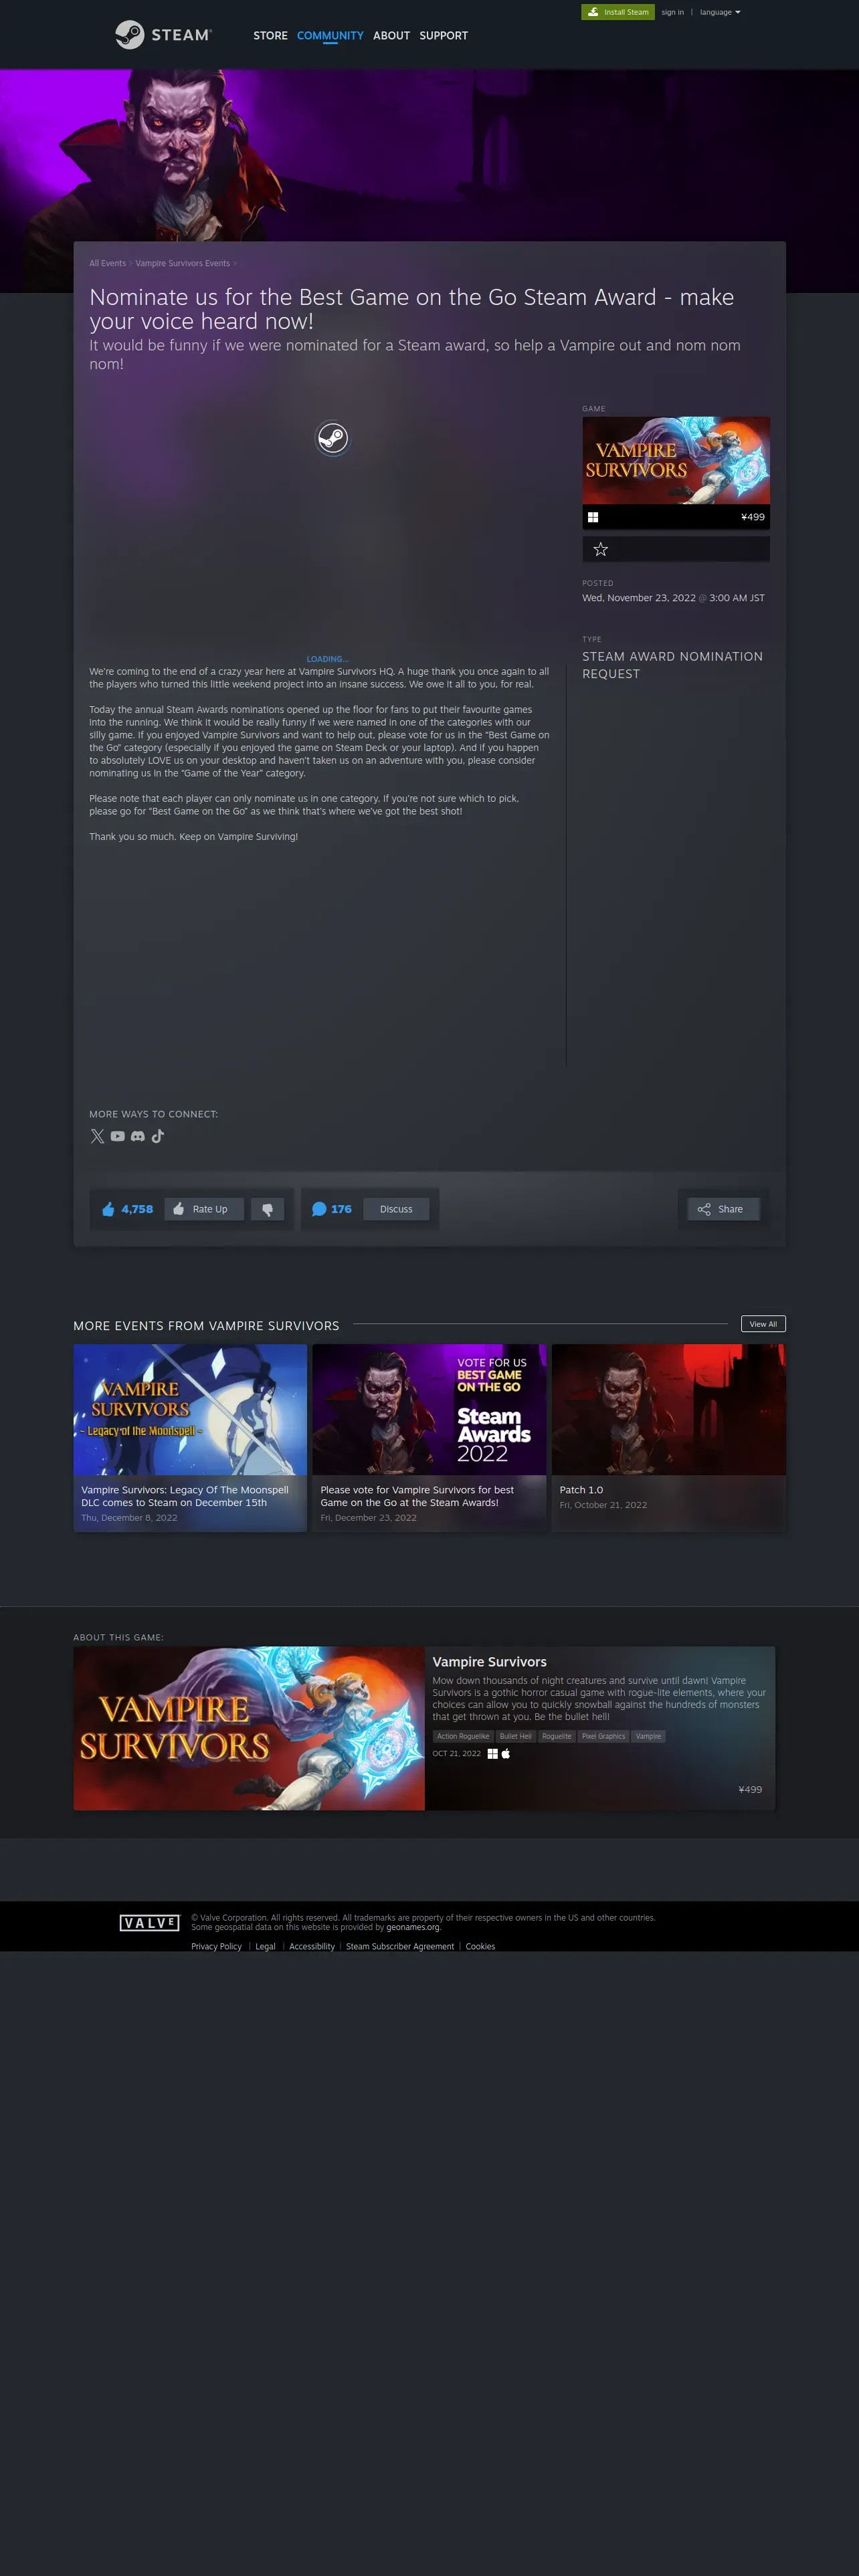Screen dimensions: 859x2576
Task: Go to the ABOUT page
Action: tap(391, 36)
